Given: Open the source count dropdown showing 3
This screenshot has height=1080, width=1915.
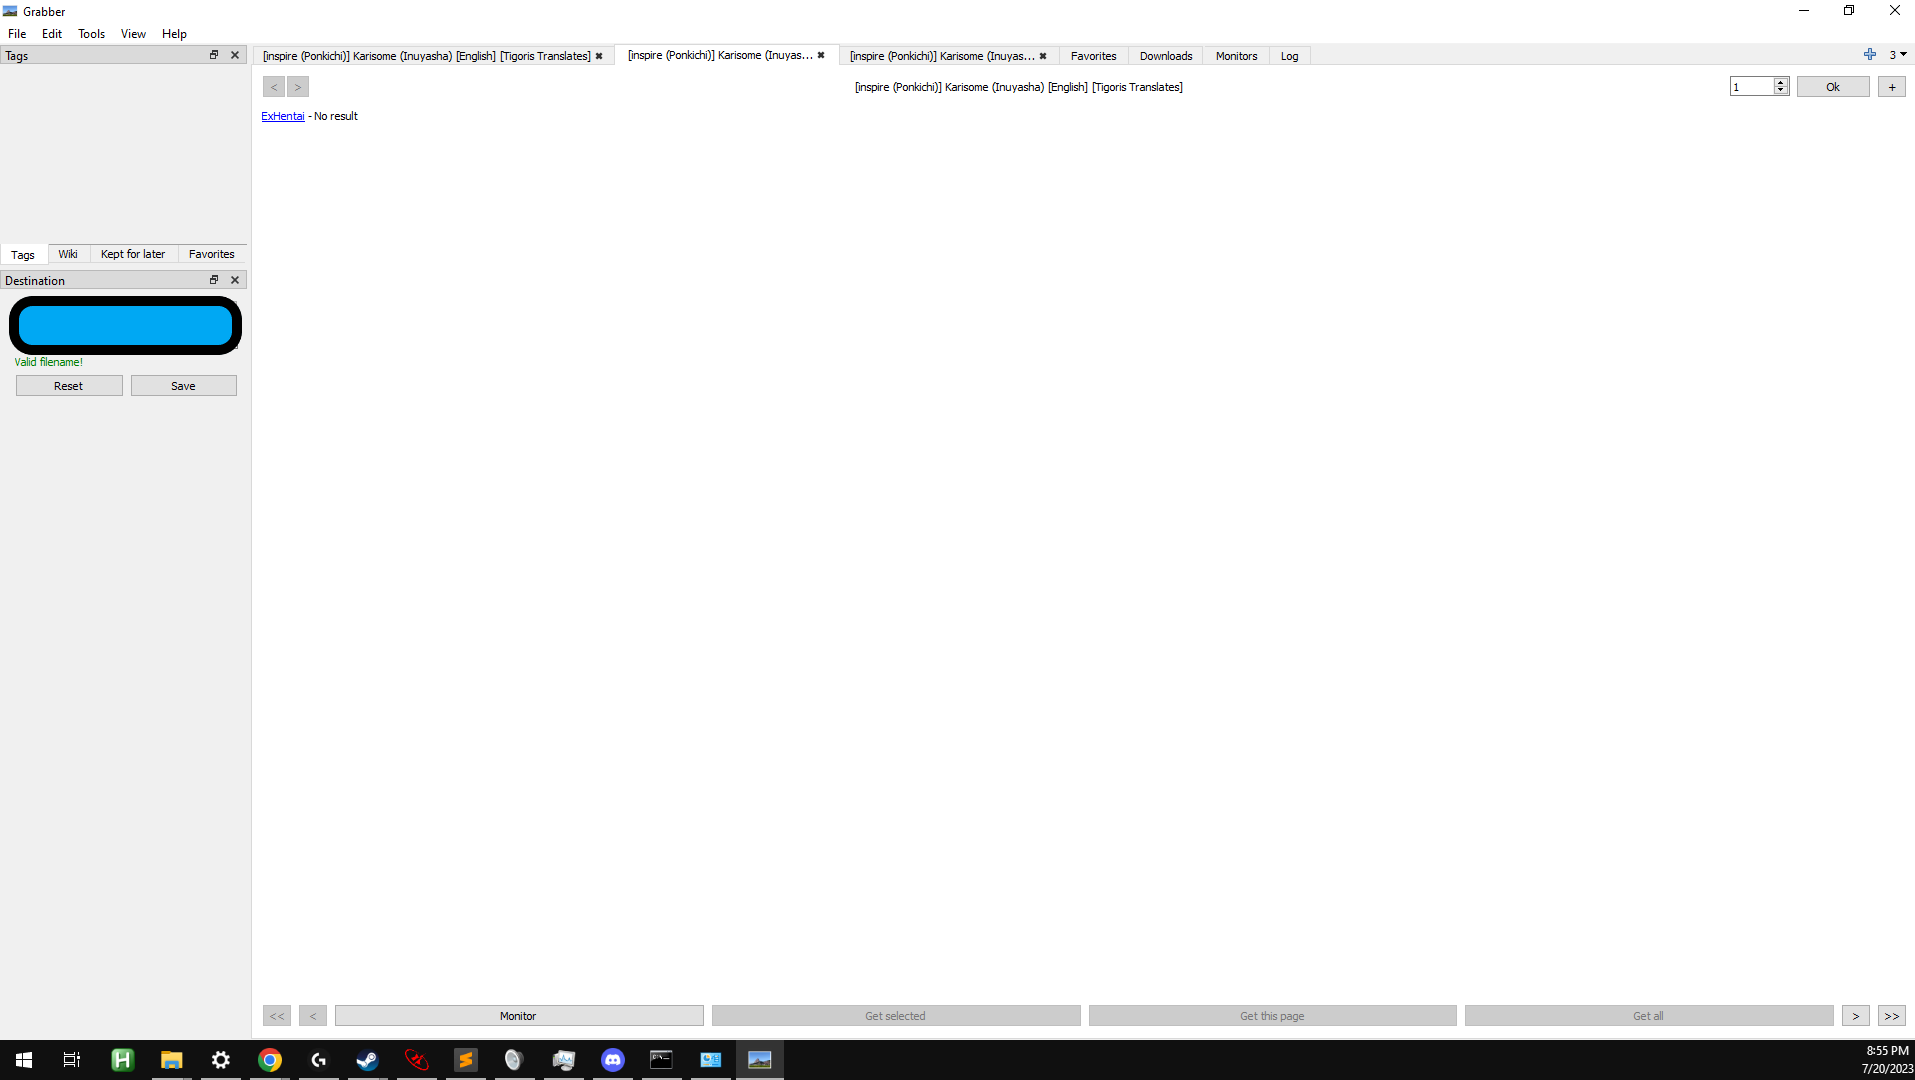Looking at the screenshot, I should [1896, 55].
